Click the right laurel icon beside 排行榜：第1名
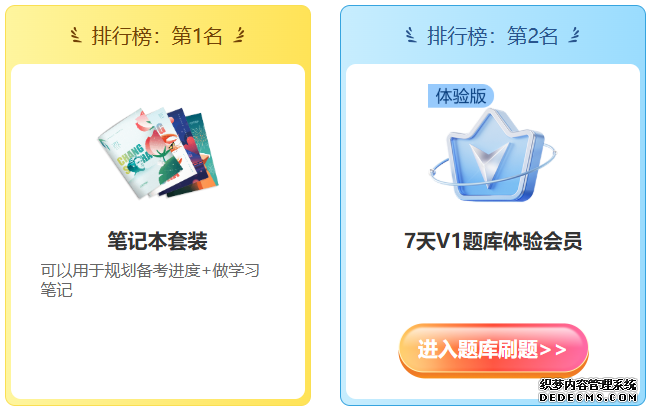The image size is (648, 412). [239, 35]
